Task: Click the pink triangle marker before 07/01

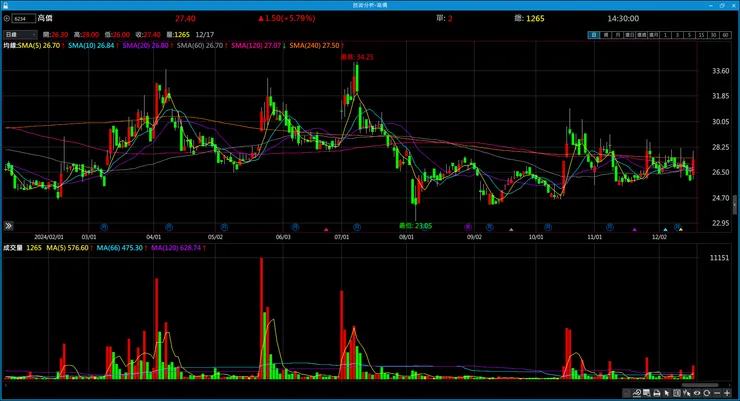Action: [326, 230]
